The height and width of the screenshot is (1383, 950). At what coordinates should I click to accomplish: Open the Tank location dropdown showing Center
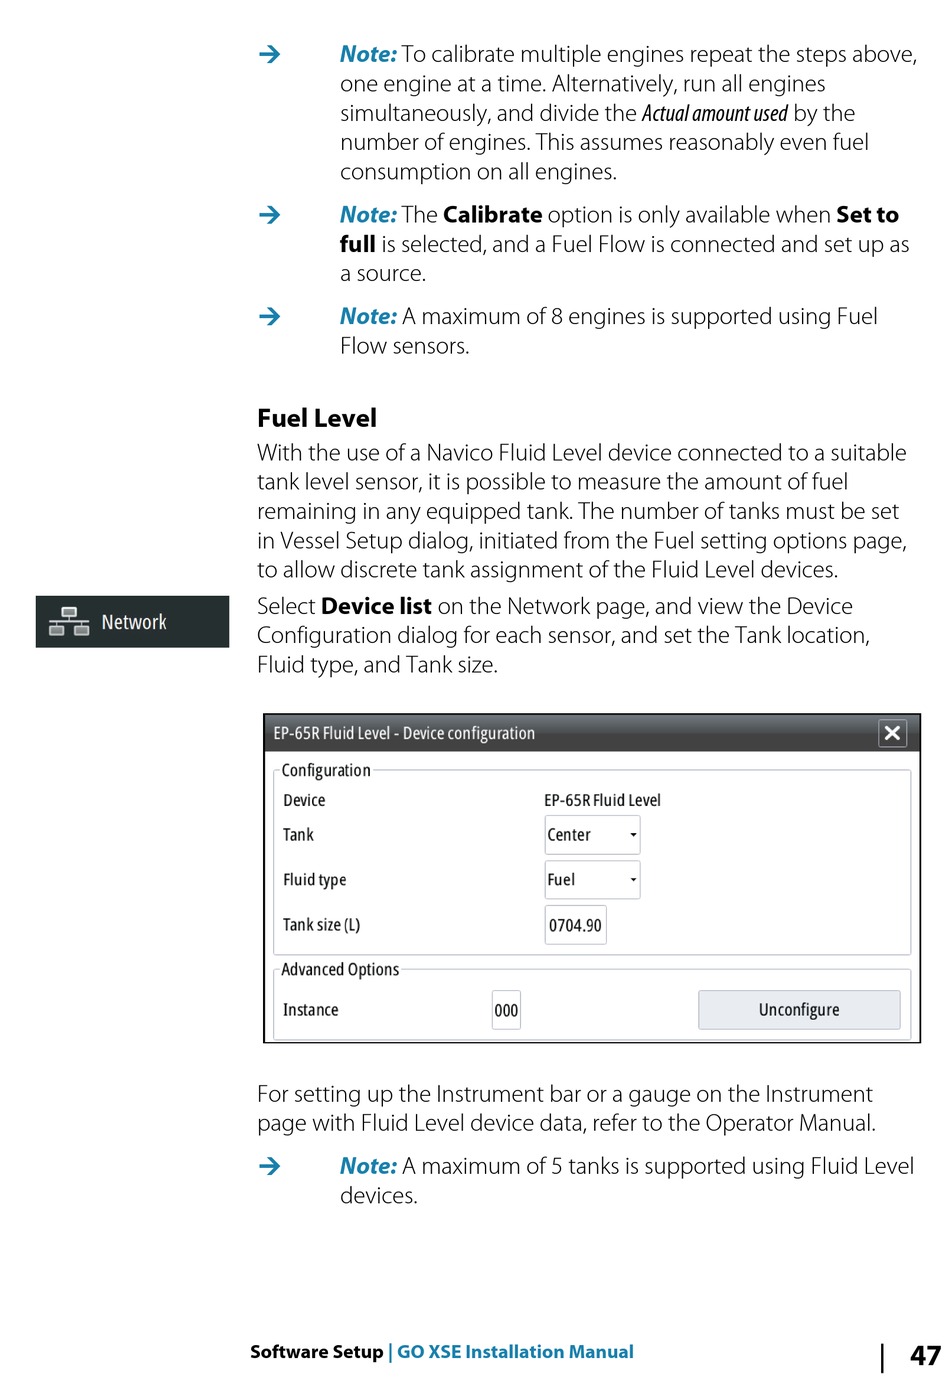(592, 835)
